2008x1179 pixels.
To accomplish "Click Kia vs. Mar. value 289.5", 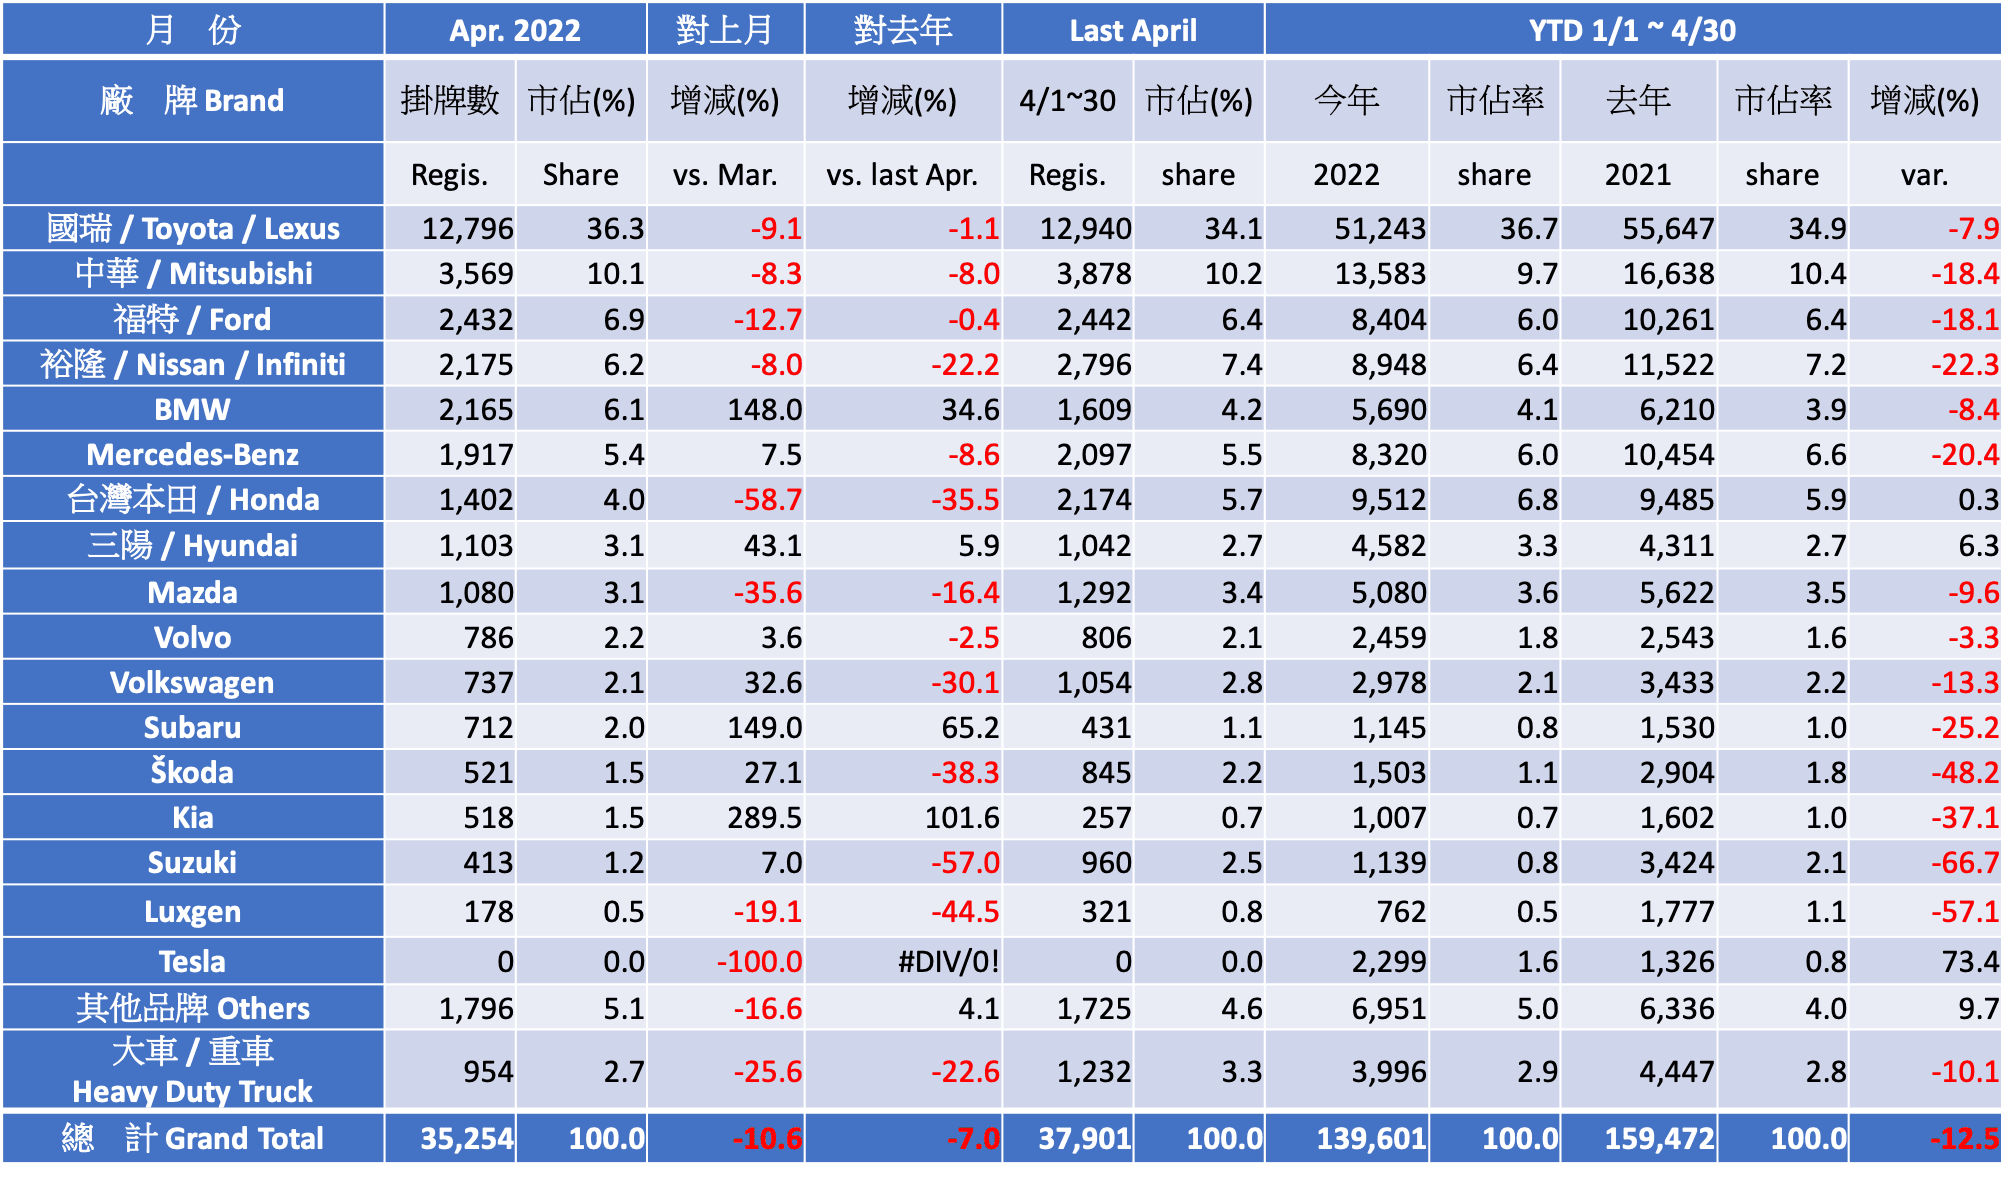I will pyautogui.click(x=765, y=818).
